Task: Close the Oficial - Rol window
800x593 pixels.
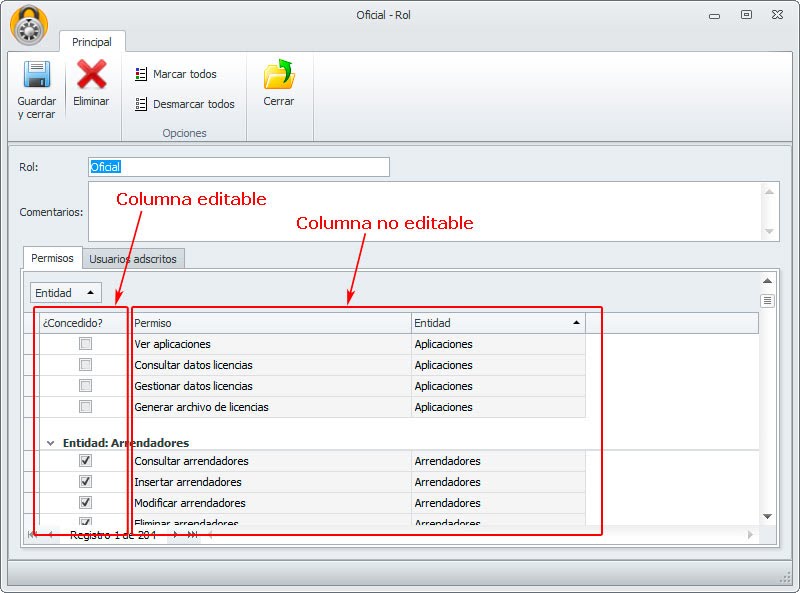Action: click(777, 15)
